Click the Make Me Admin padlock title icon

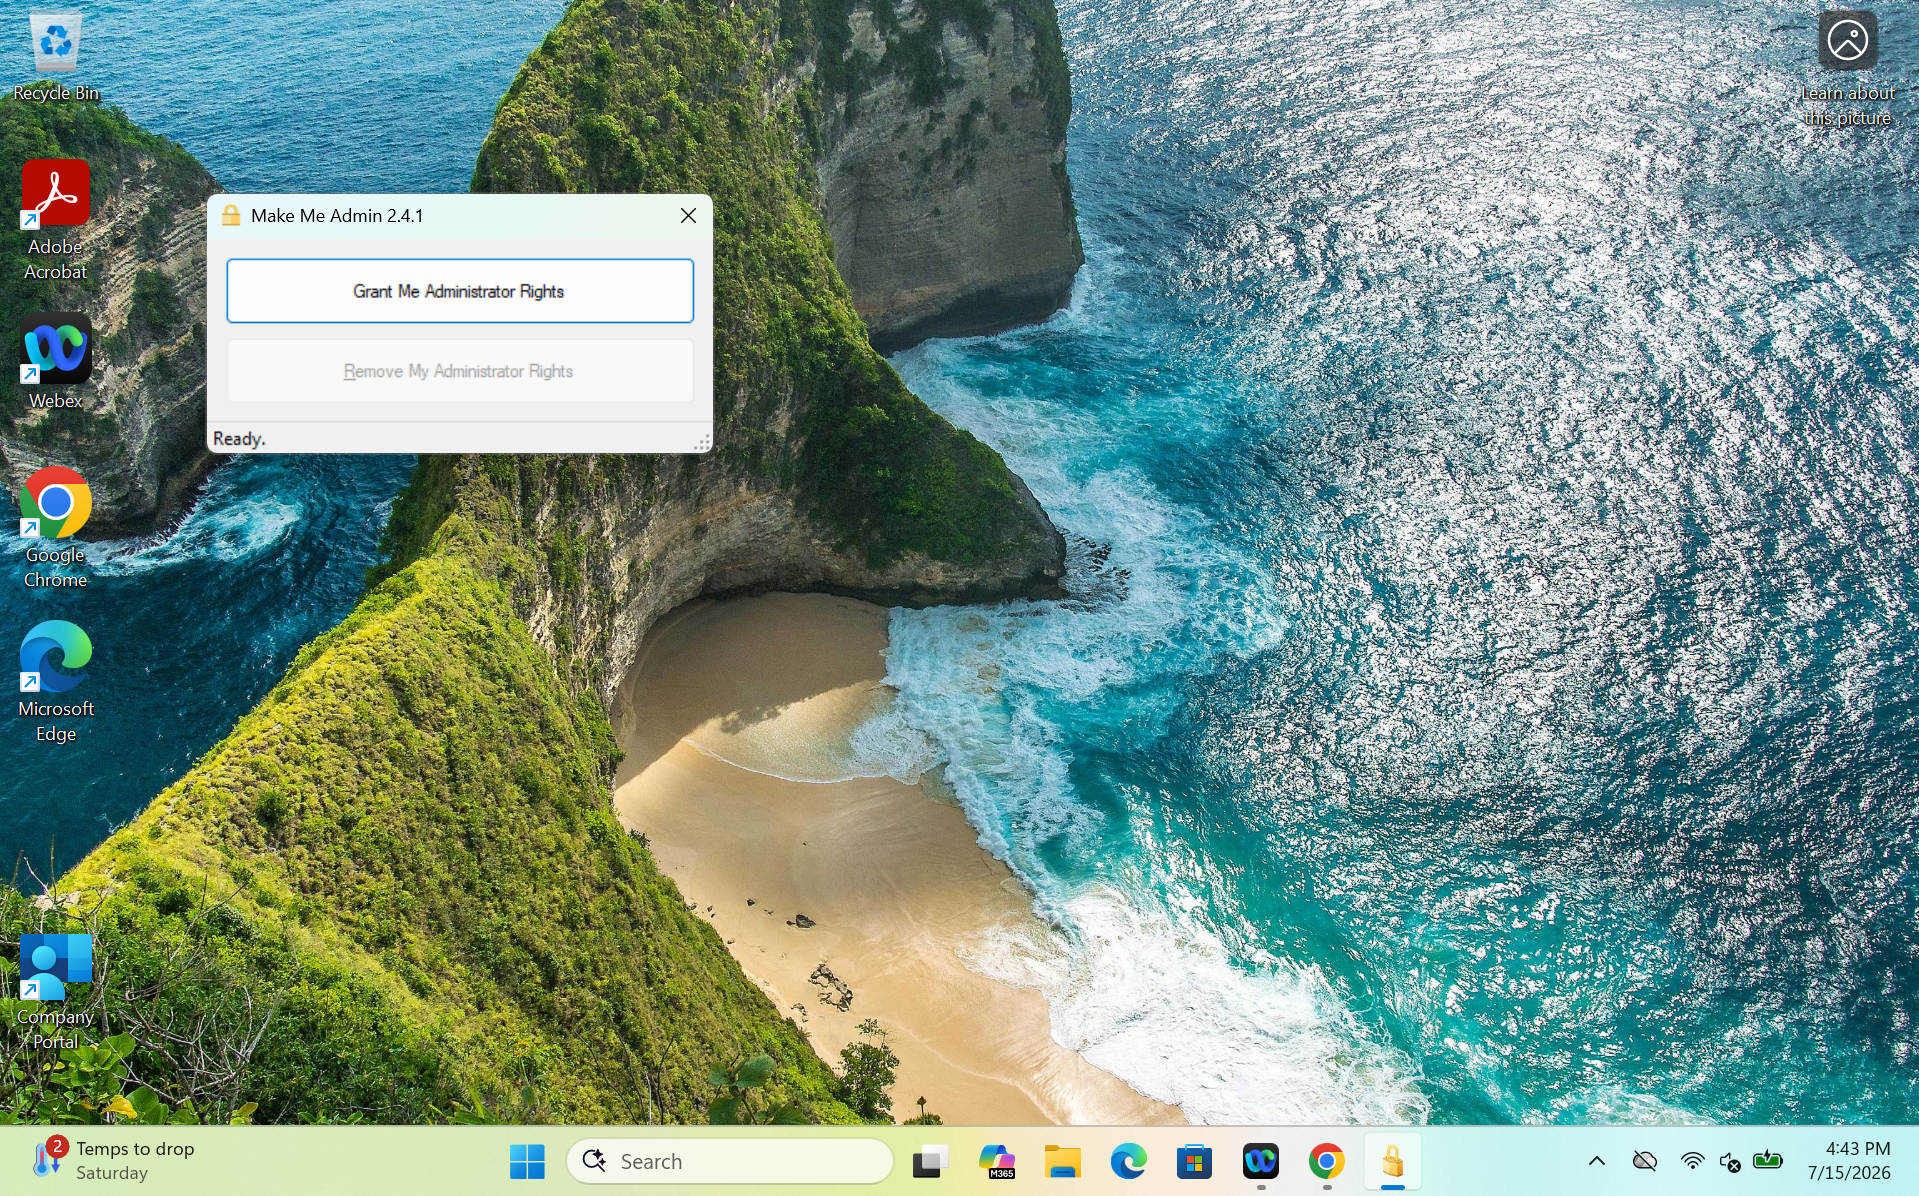tap(231, 216)
